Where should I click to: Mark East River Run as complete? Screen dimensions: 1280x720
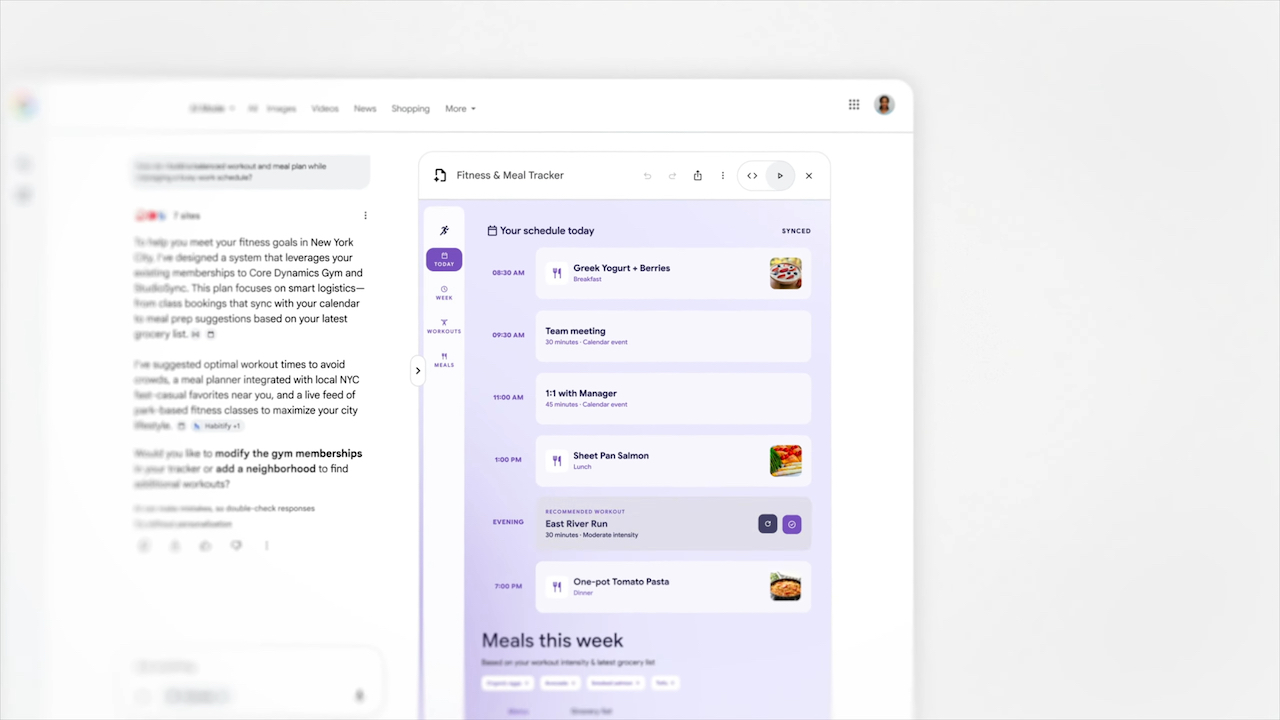[x=792, y=524]
